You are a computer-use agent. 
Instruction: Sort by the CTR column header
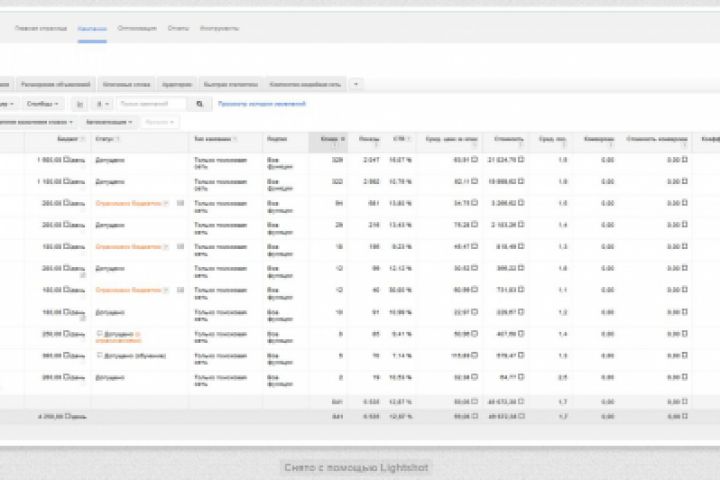pos(399,139)
